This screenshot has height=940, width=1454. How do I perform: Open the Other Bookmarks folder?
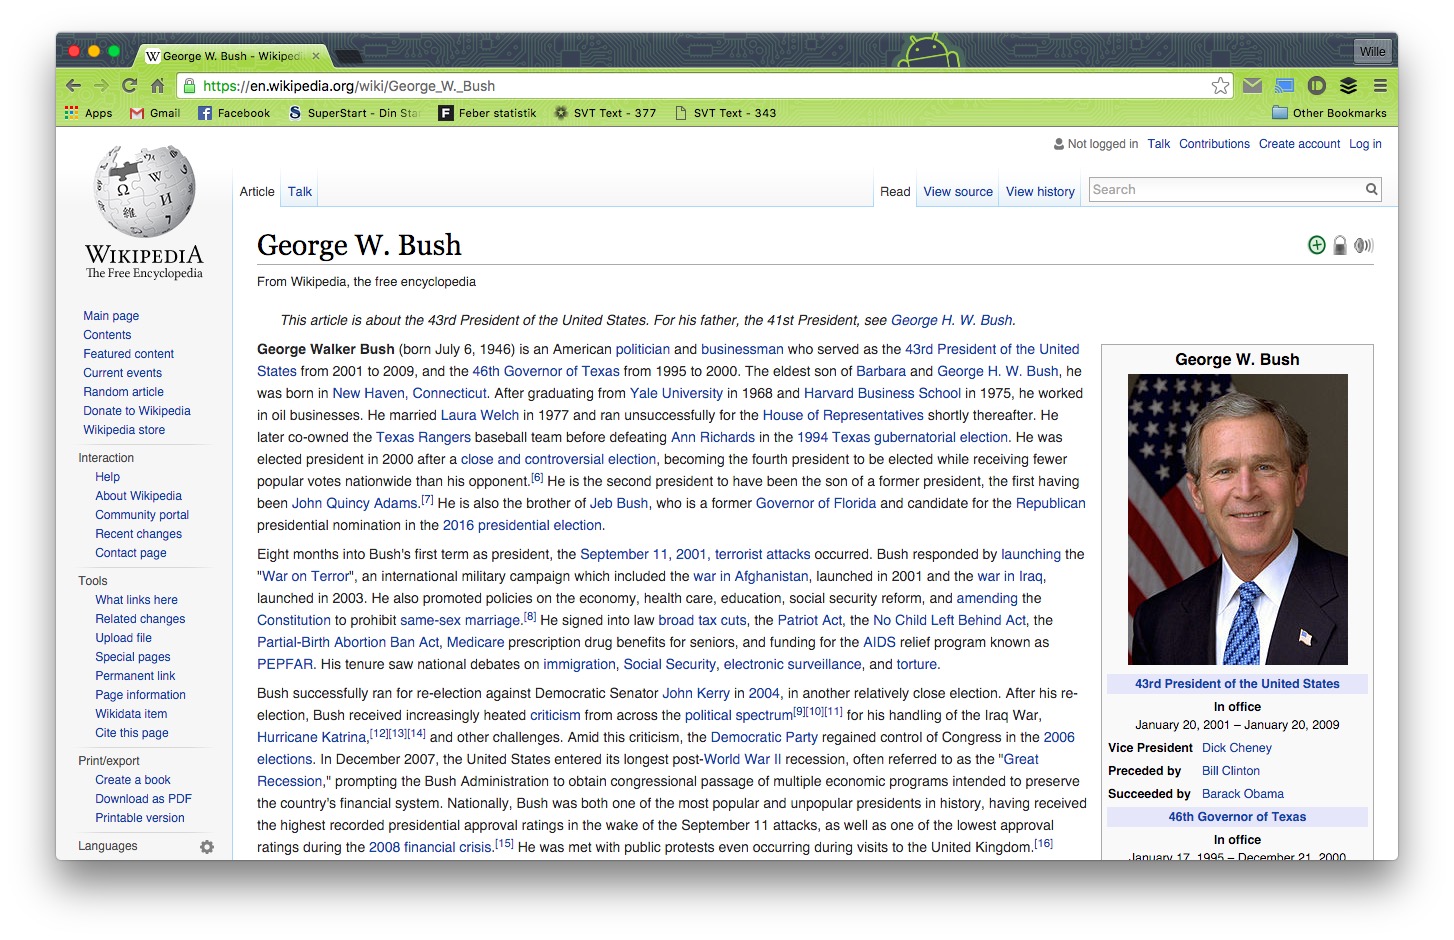1329,113
